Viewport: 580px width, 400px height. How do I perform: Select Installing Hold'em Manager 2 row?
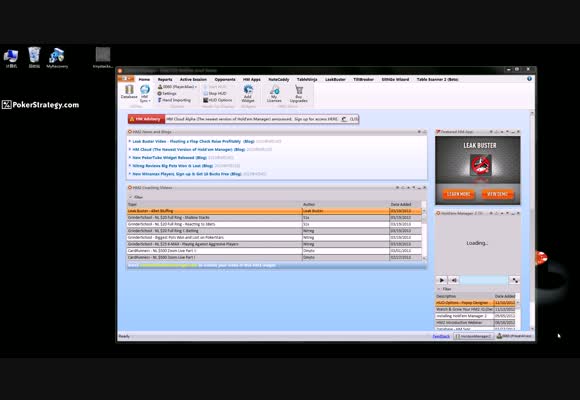pyautogui.click(x=475, y=316)
